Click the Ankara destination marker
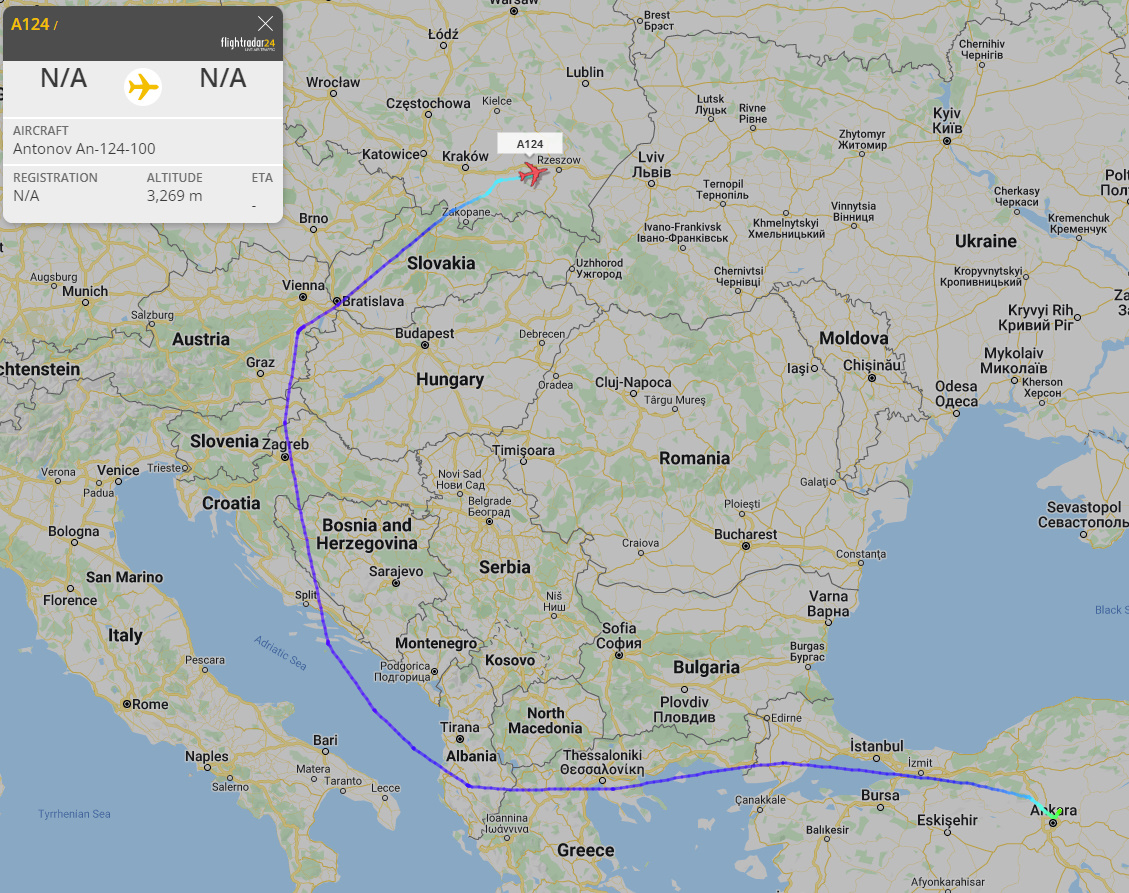This screenshot has height=893, width=1129. coord(1053,822)
